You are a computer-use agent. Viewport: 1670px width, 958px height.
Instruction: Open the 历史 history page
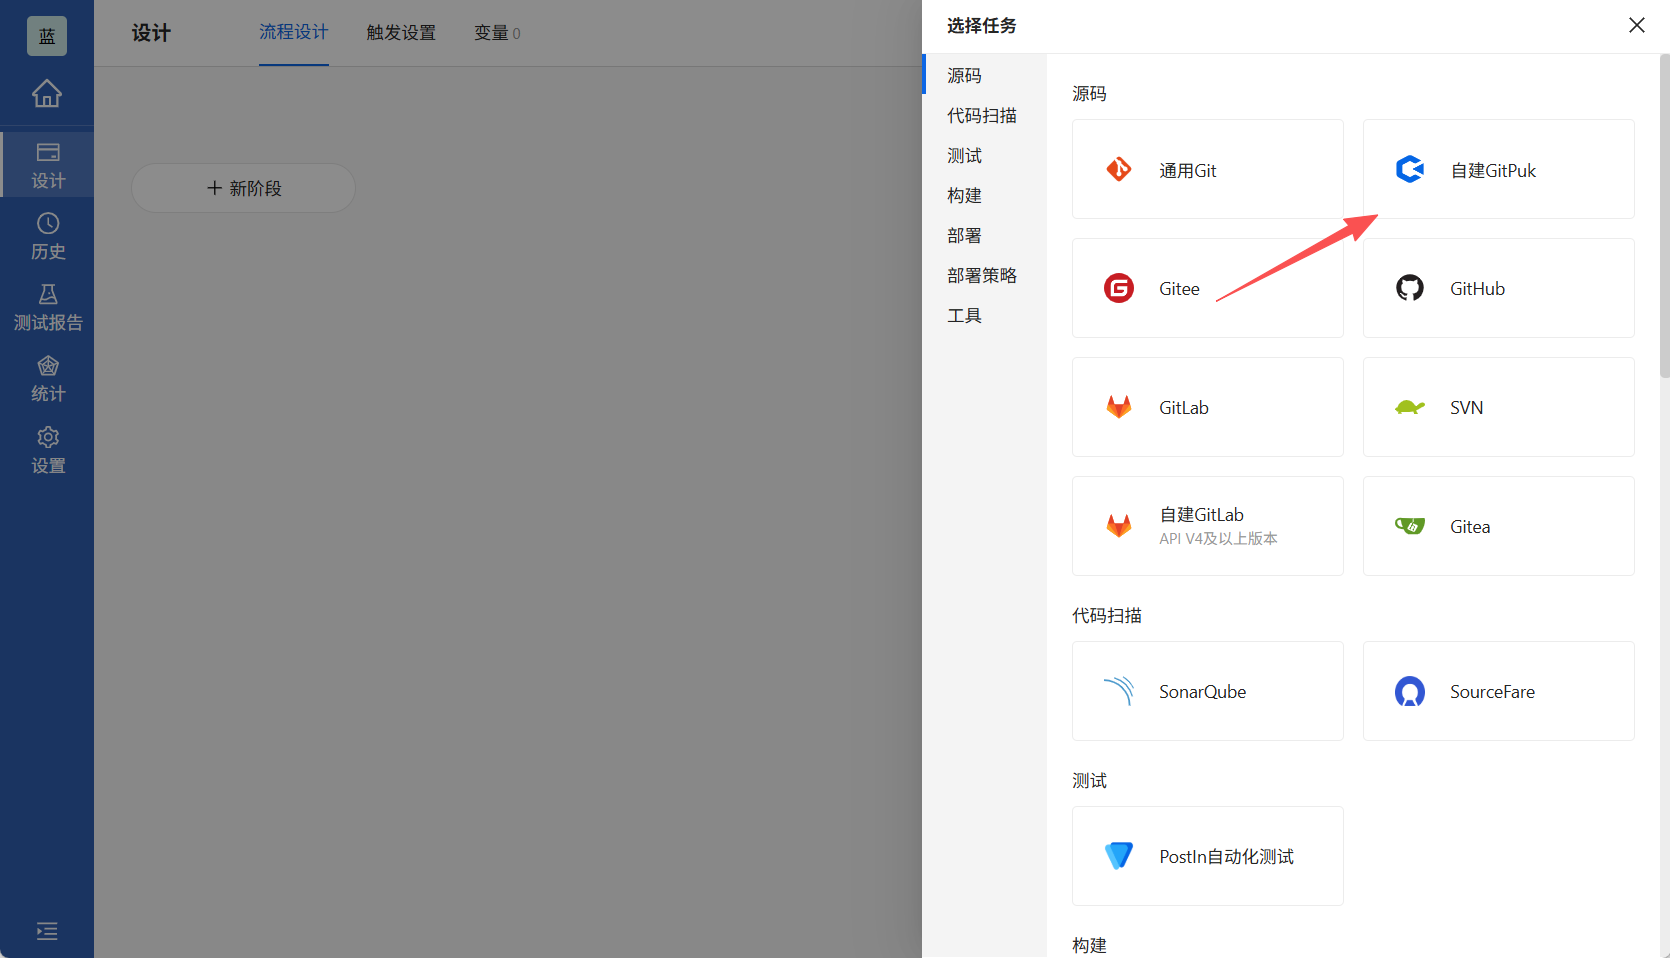coord(47,236)
